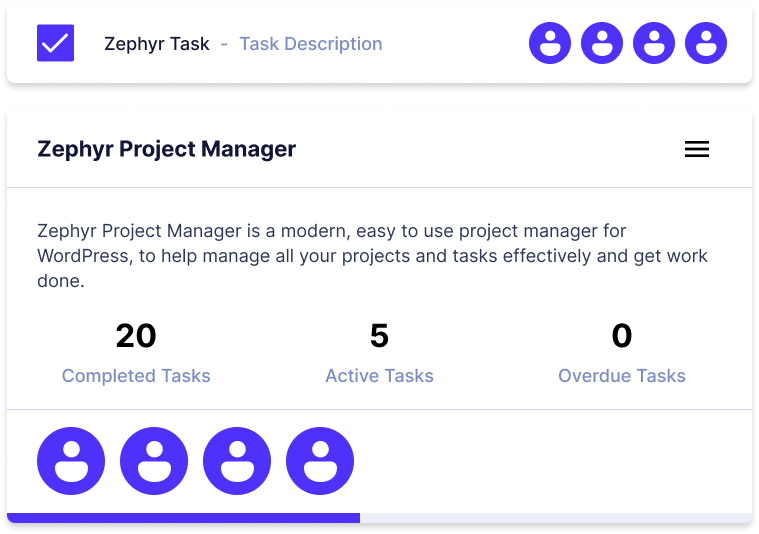Viewport: 759px width, 534px height.
Task: Select first member avatar in project card footer
Action: point(71,461)
